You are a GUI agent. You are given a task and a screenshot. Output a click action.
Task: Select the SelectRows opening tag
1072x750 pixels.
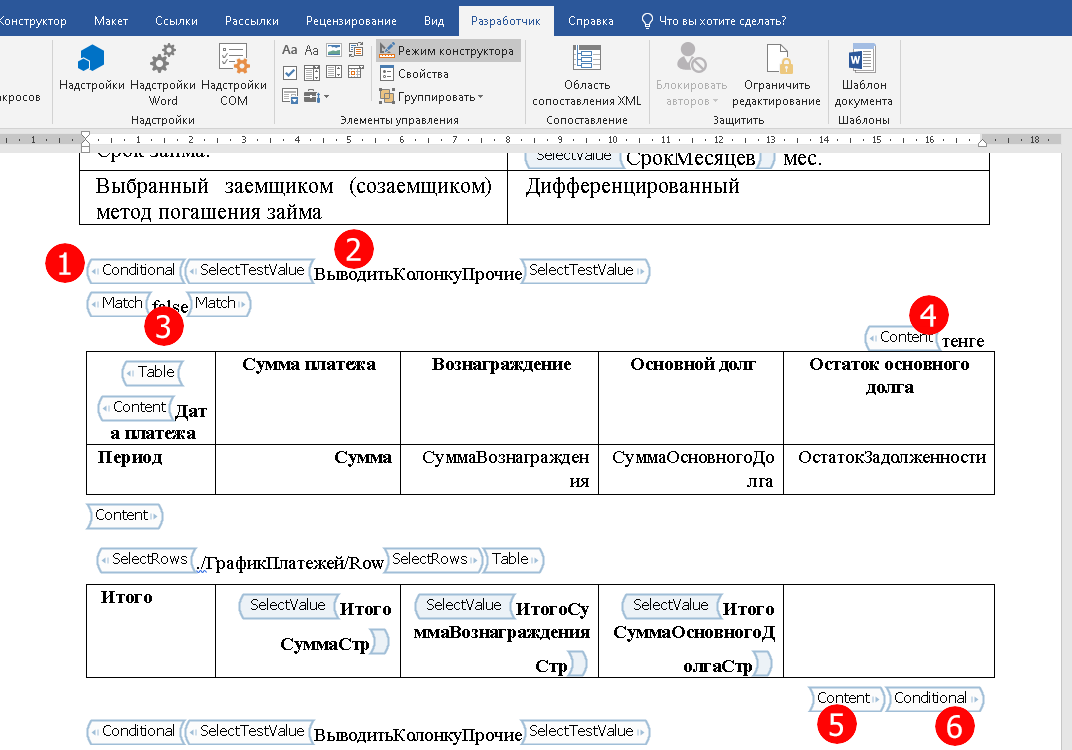tap(146, 559)
